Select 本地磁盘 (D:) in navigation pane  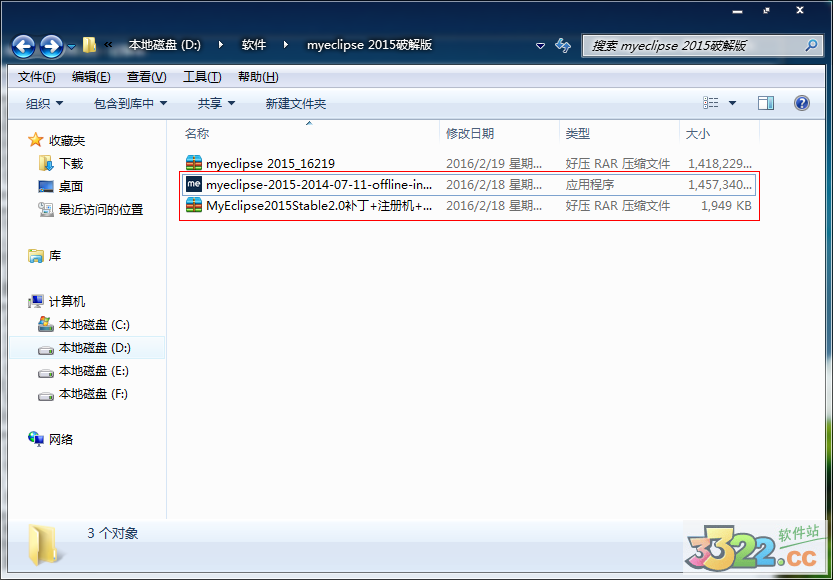pyautogui.click(x=95, y=348)
